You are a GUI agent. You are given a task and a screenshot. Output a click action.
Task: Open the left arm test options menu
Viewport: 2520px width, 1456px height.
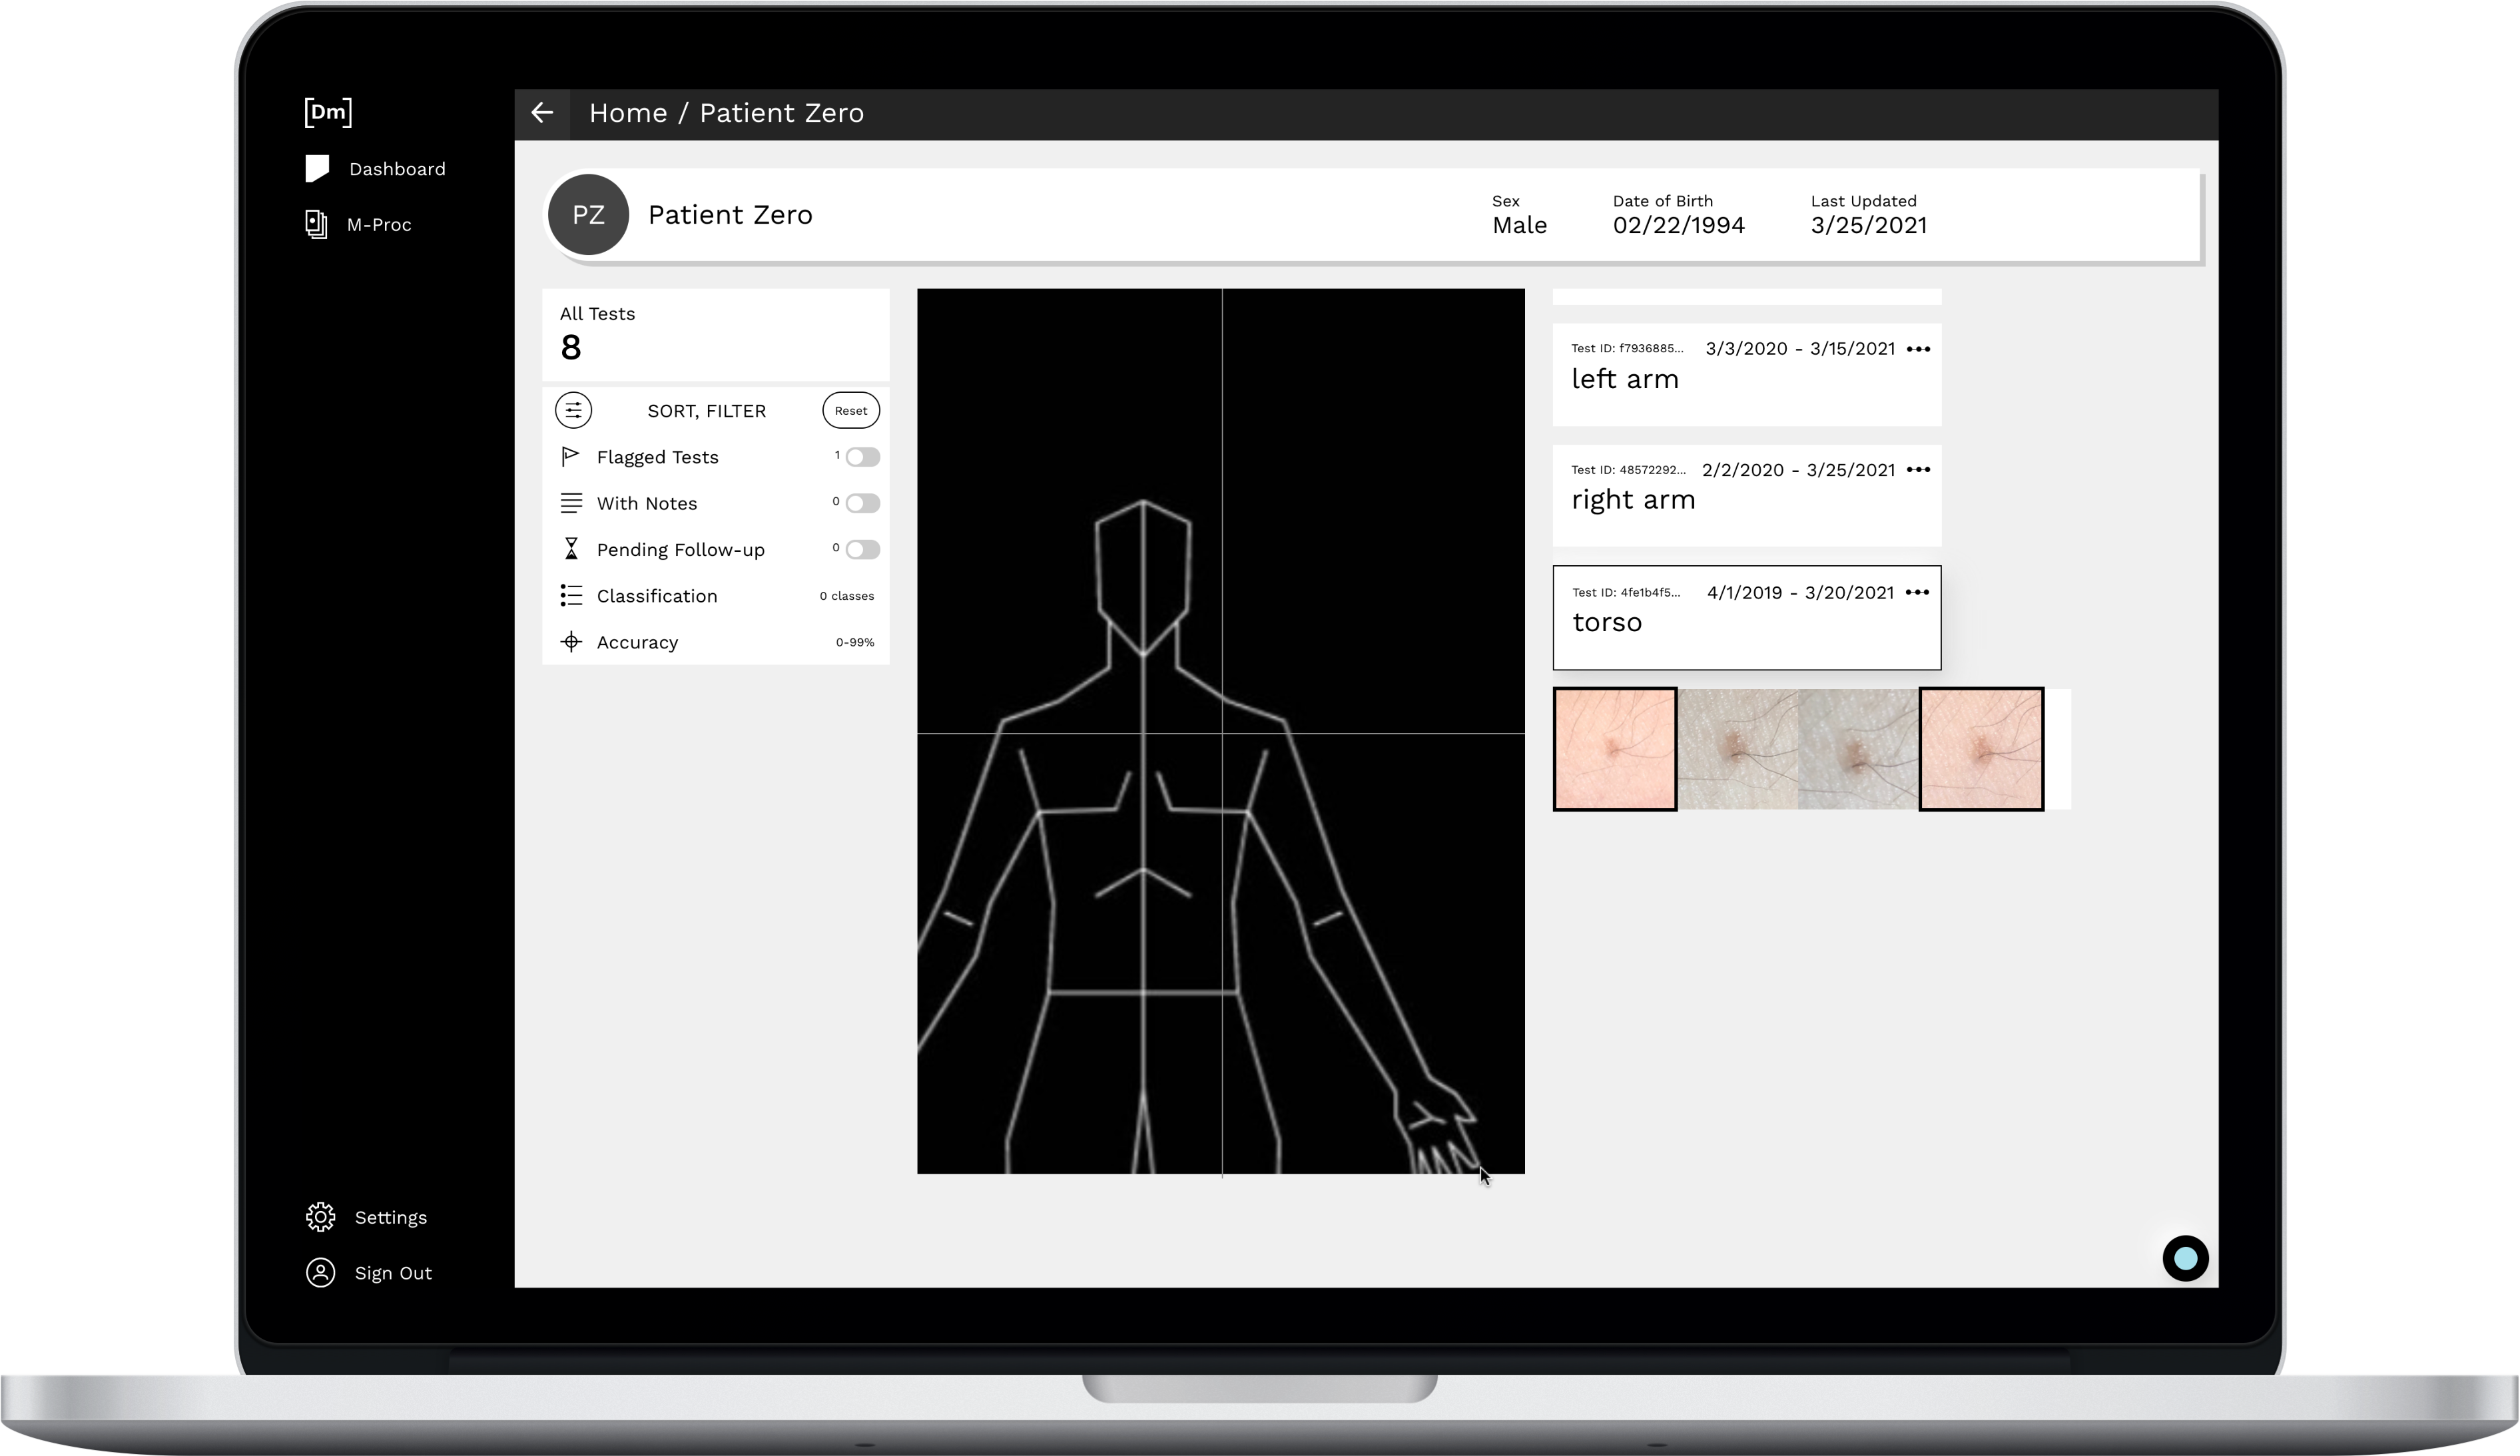point(1917,349)
